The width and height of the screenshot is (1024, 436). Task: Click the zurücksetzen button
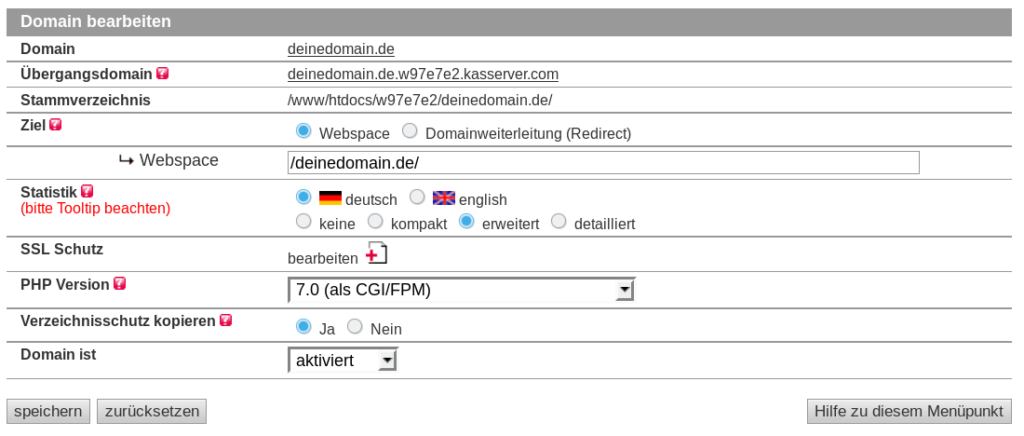coord(152,411)
